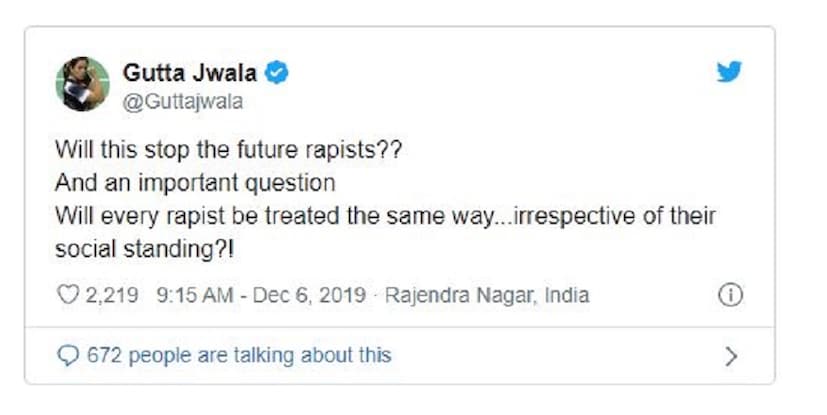
Task: Open Gutta Jwala's profile picture
Action: point(82,84)
